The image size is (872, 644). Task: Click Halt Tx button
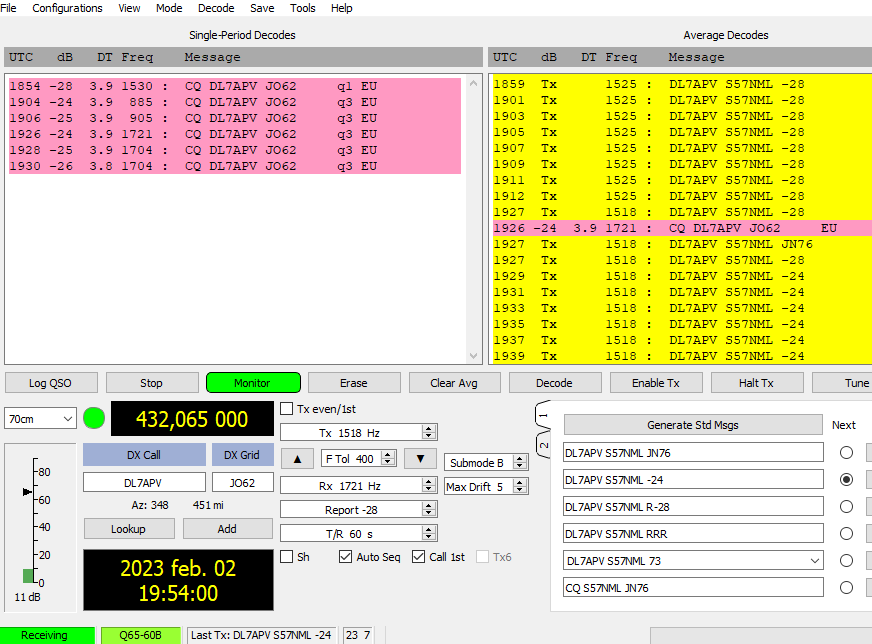[x=756, y=383]
